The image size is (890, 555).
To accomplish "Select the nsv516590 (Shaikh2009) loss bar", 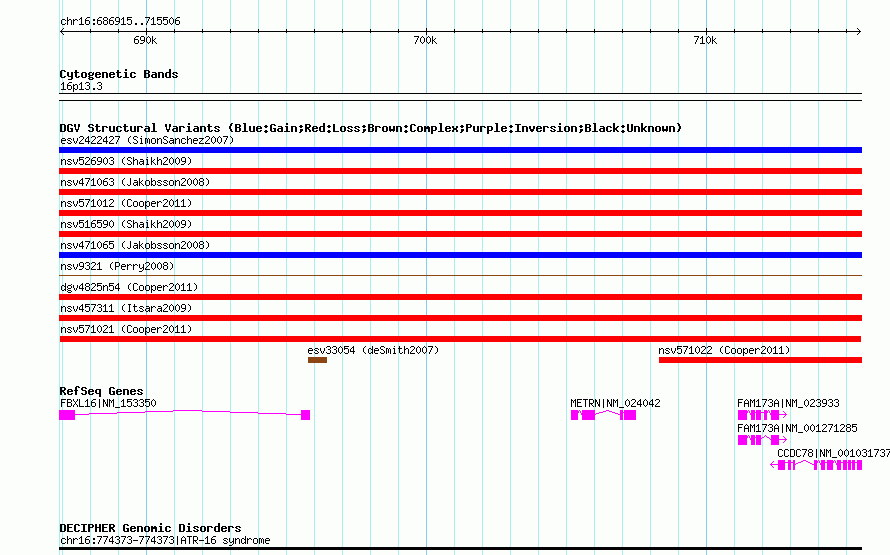I will click(x=460, y=234).
